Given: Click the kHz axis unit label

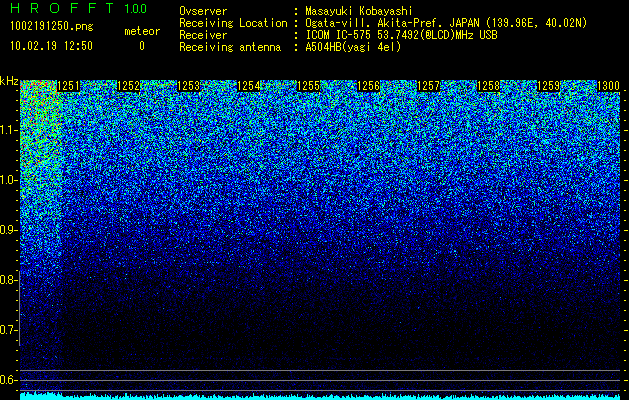Looking at the screenshot, I should [9, 81].
